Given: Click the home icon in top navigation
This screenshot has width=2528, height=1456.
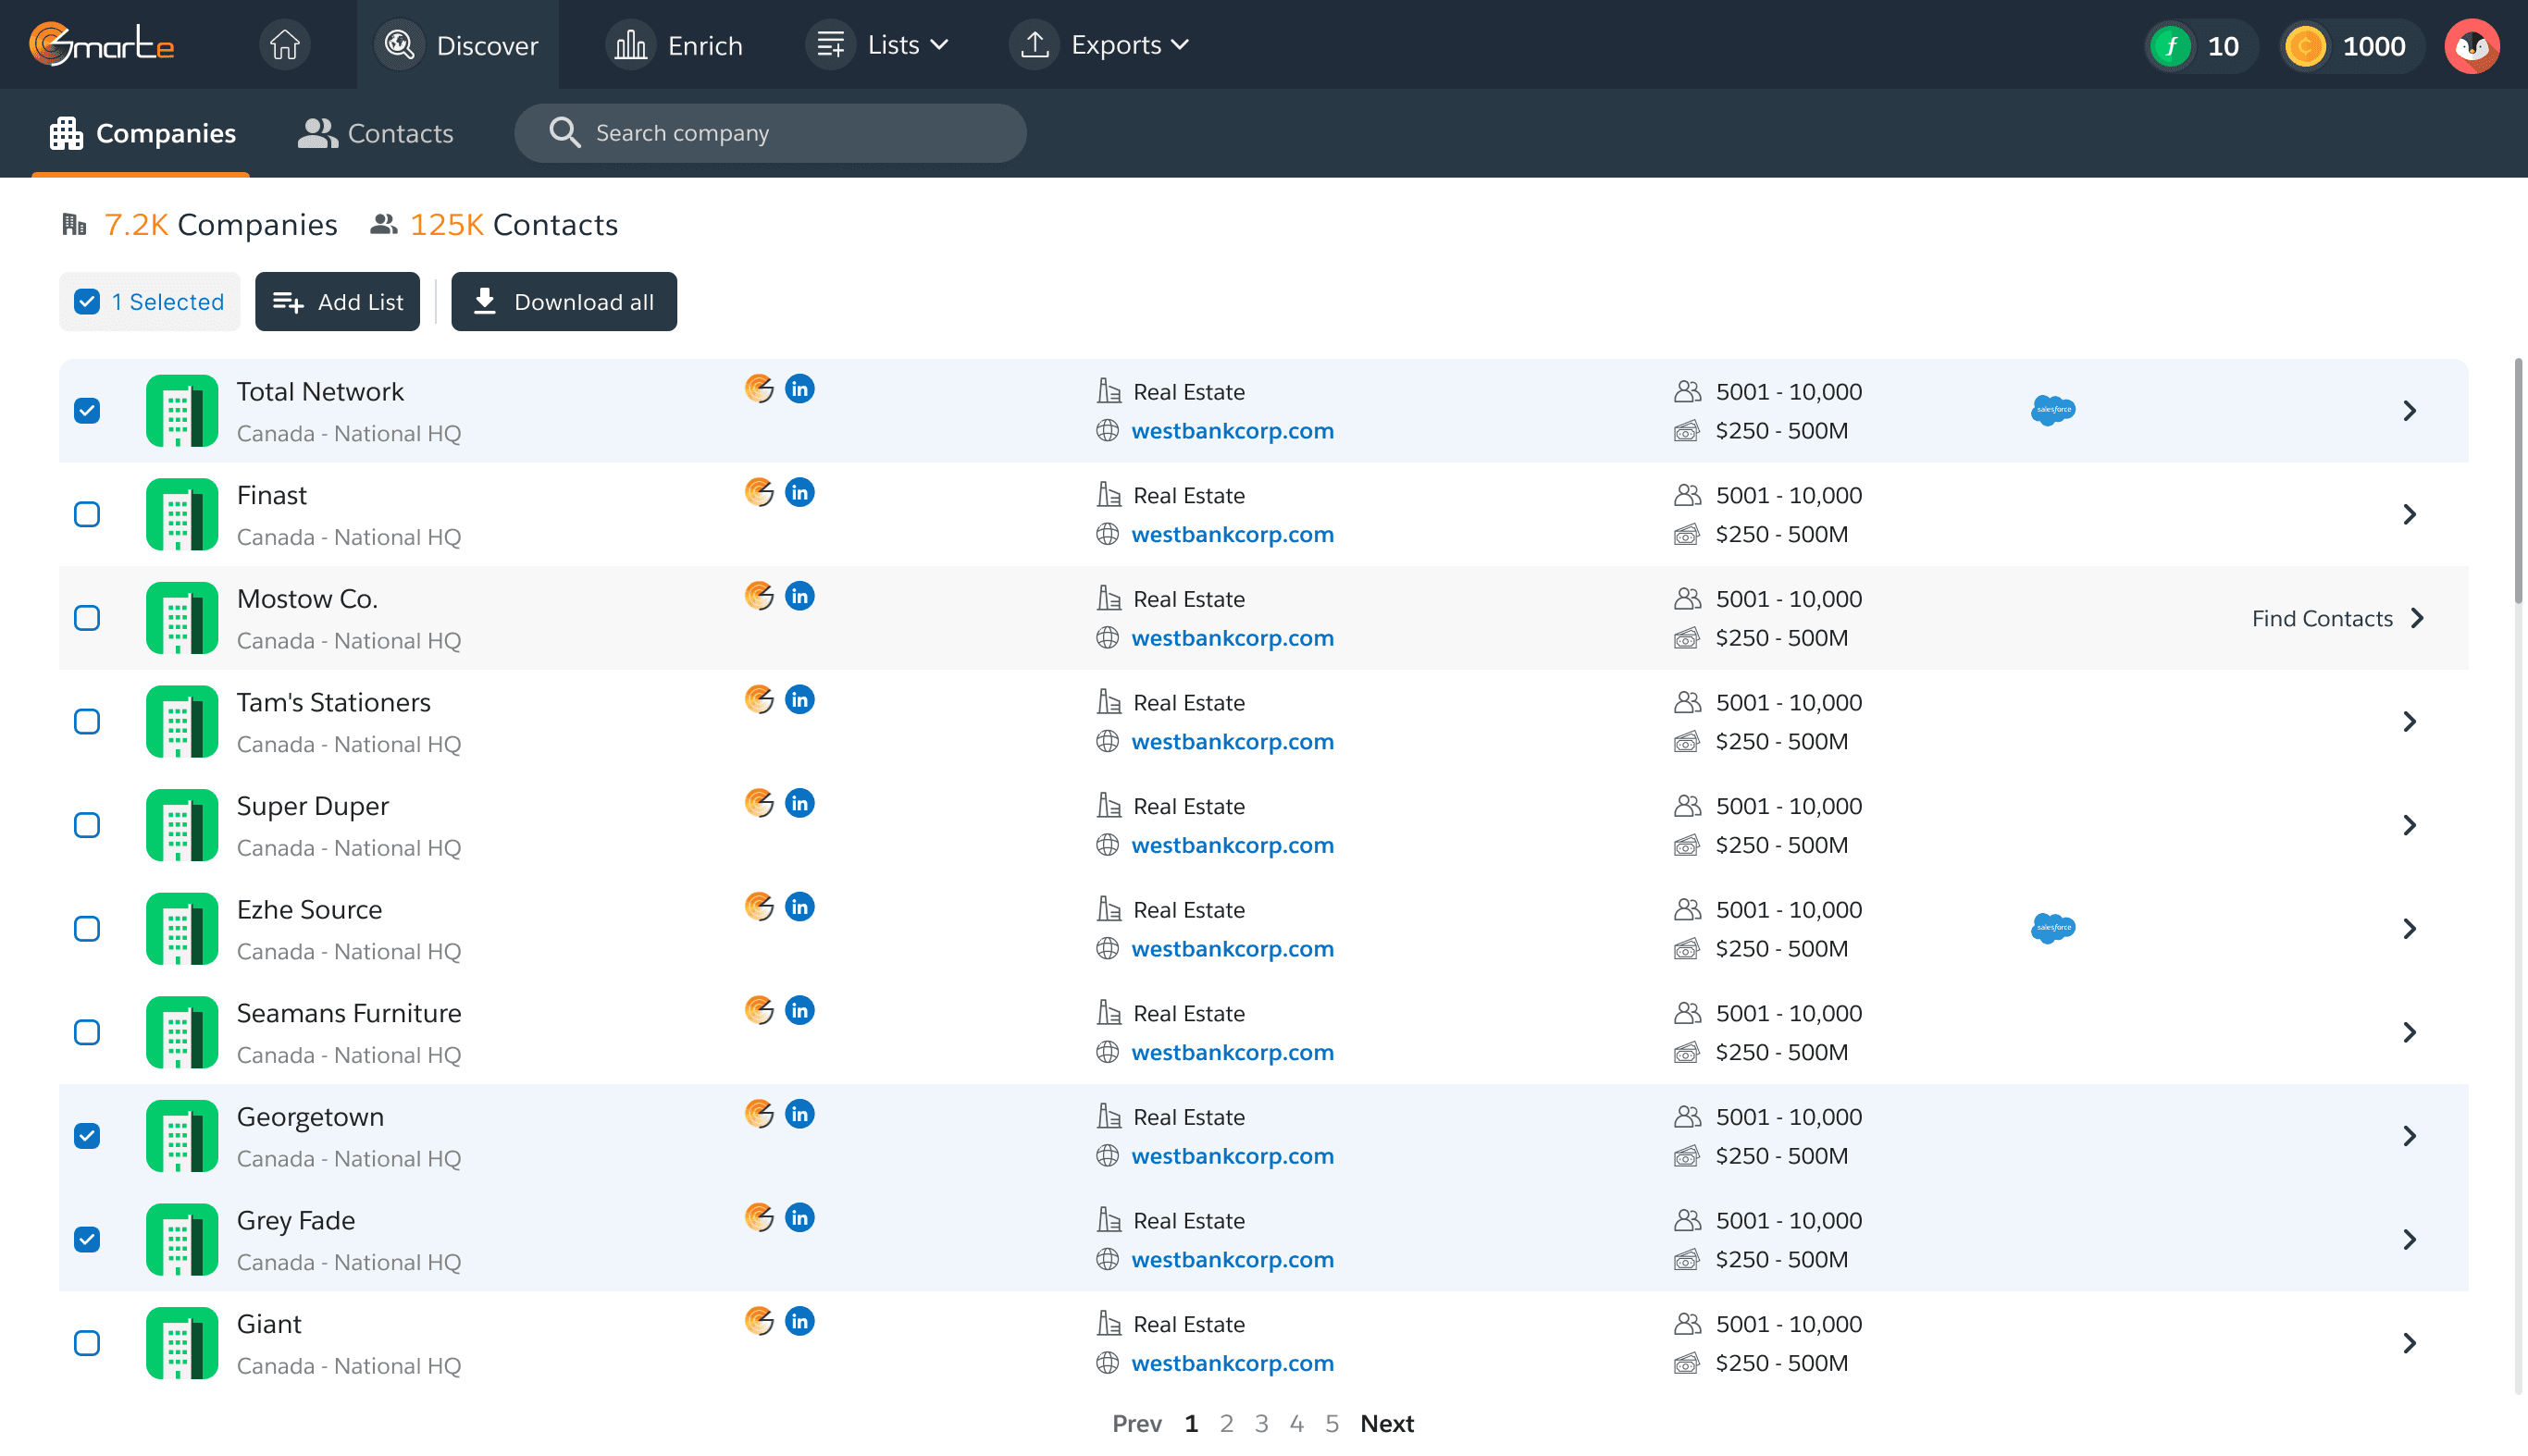Looking at the screenshot, I should pyautogui.click(x=284, y=45).
